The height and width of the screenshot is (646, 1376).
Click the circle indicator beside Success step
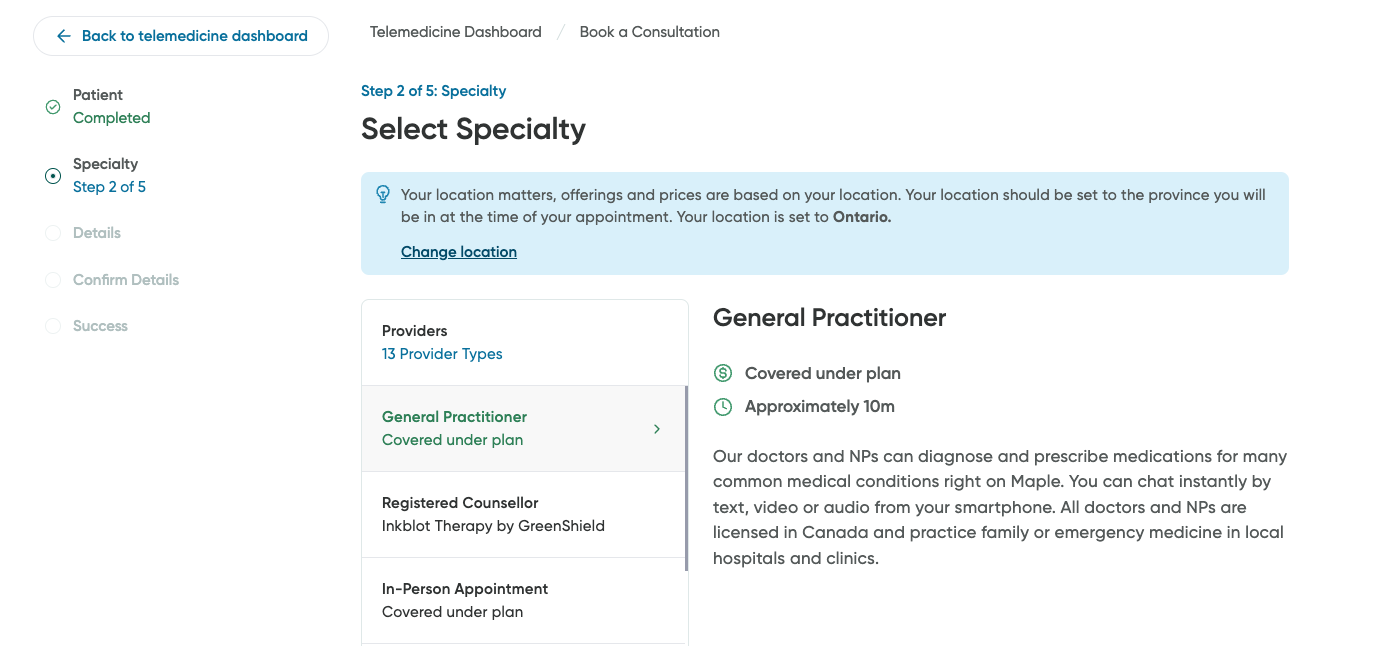(x=52, y=325)
